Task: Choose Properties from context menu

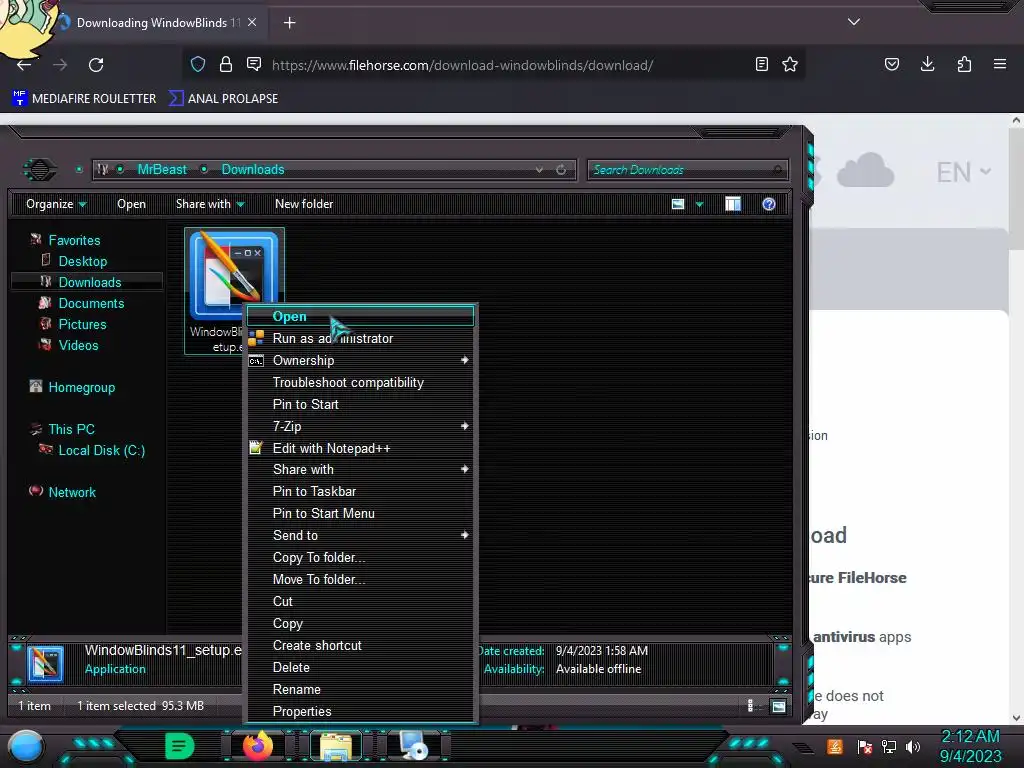Action: 360,711
